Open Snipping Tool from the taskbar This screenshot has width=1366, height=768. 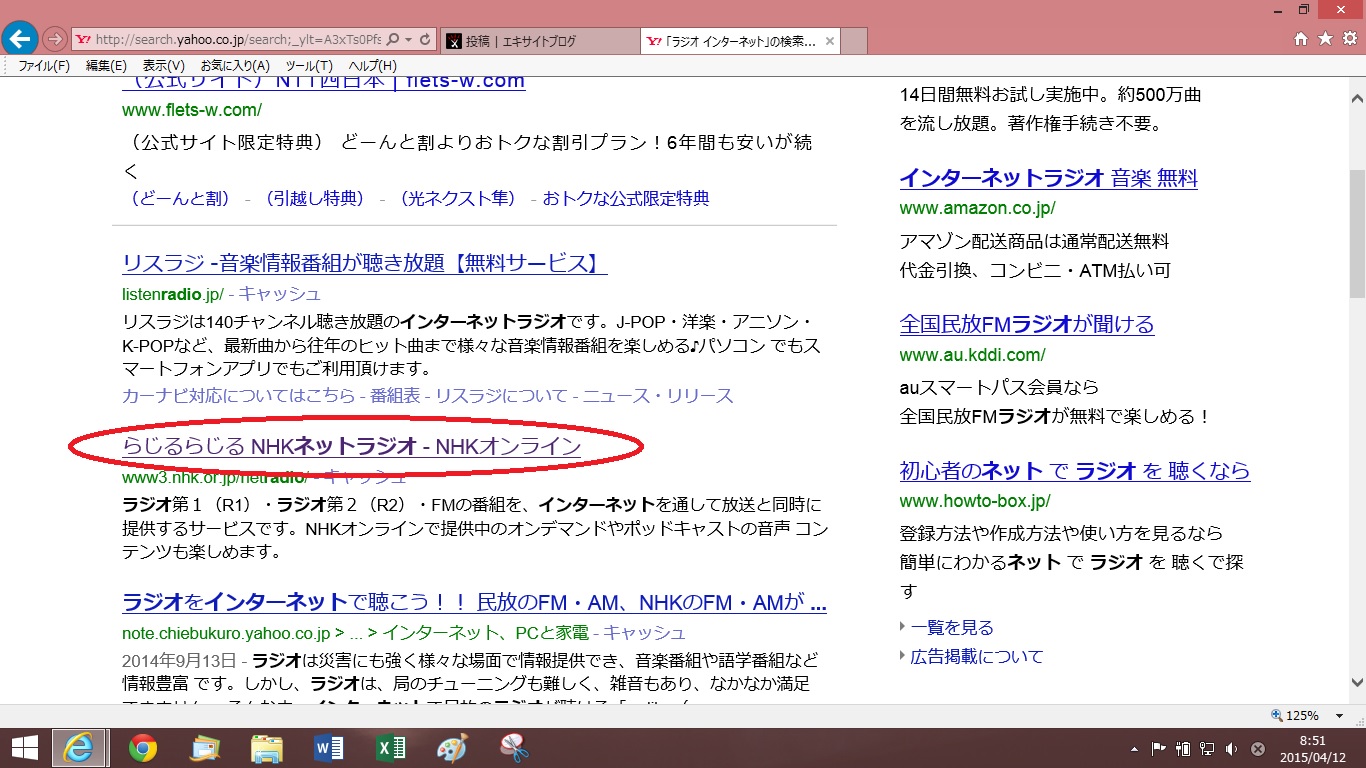(x=514, y=748)
